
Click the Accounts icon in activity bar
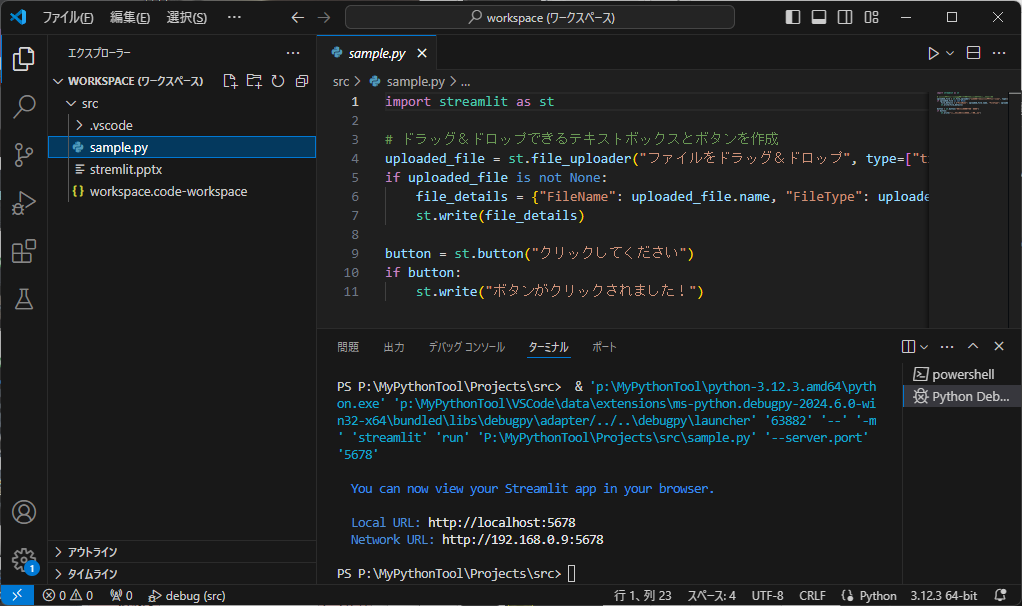pos(23,512)
